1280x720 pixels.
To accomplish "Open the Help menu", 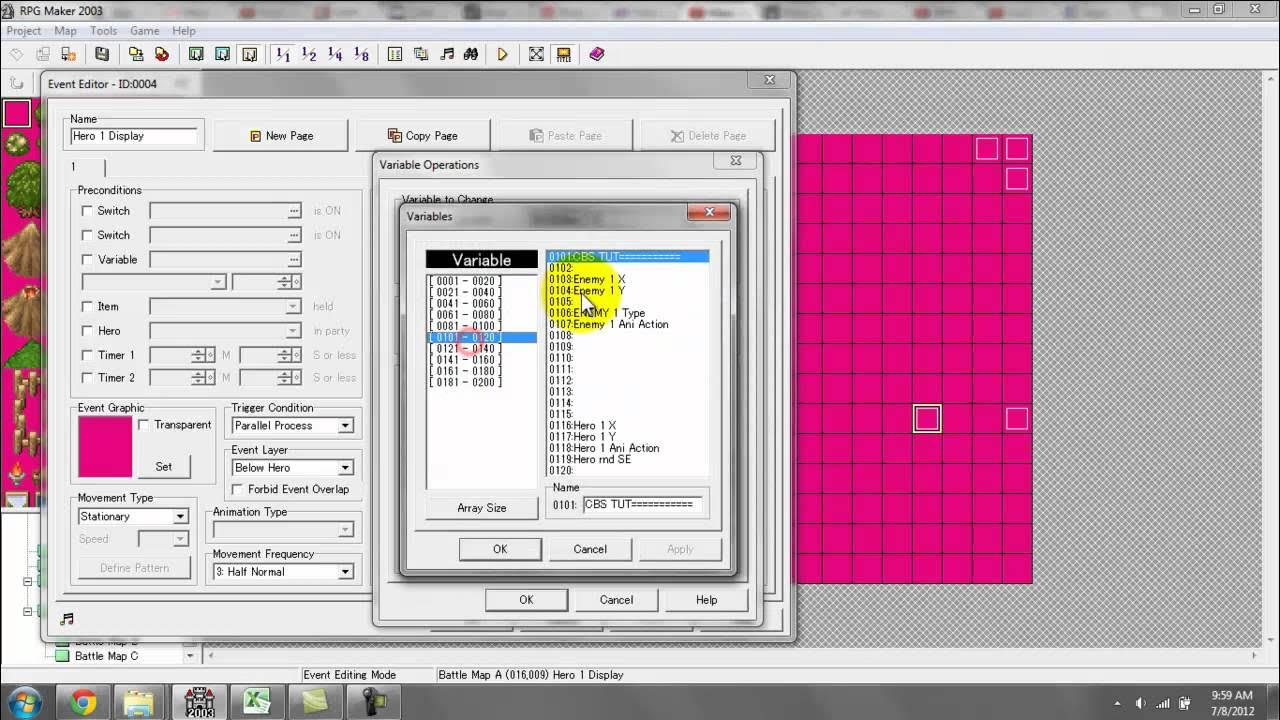I will click(184, 31).
